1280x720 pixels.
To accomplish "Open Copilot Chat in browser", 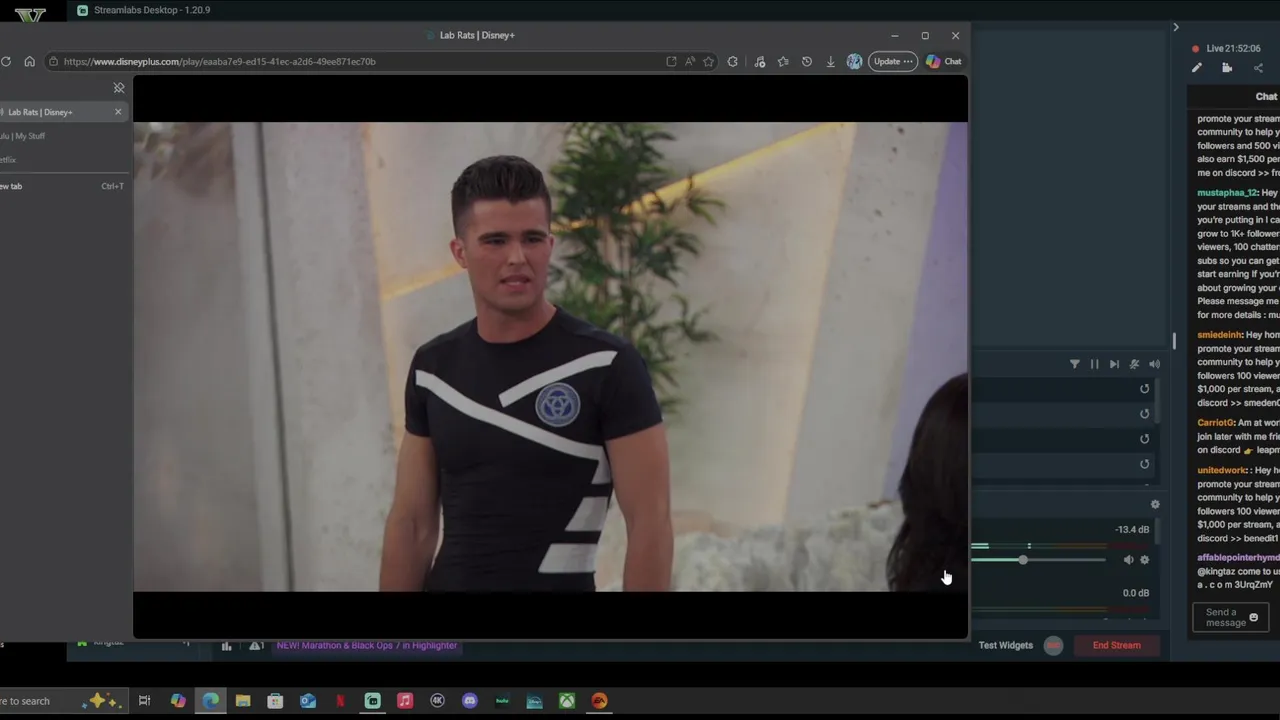I will click(943, 62).
